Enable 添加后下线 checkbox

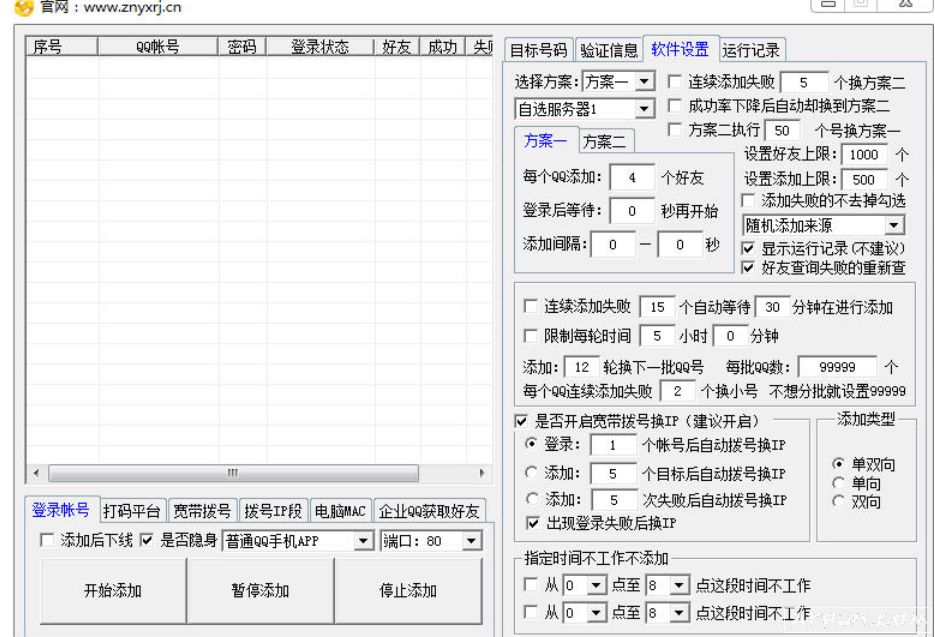pos(47,540)
